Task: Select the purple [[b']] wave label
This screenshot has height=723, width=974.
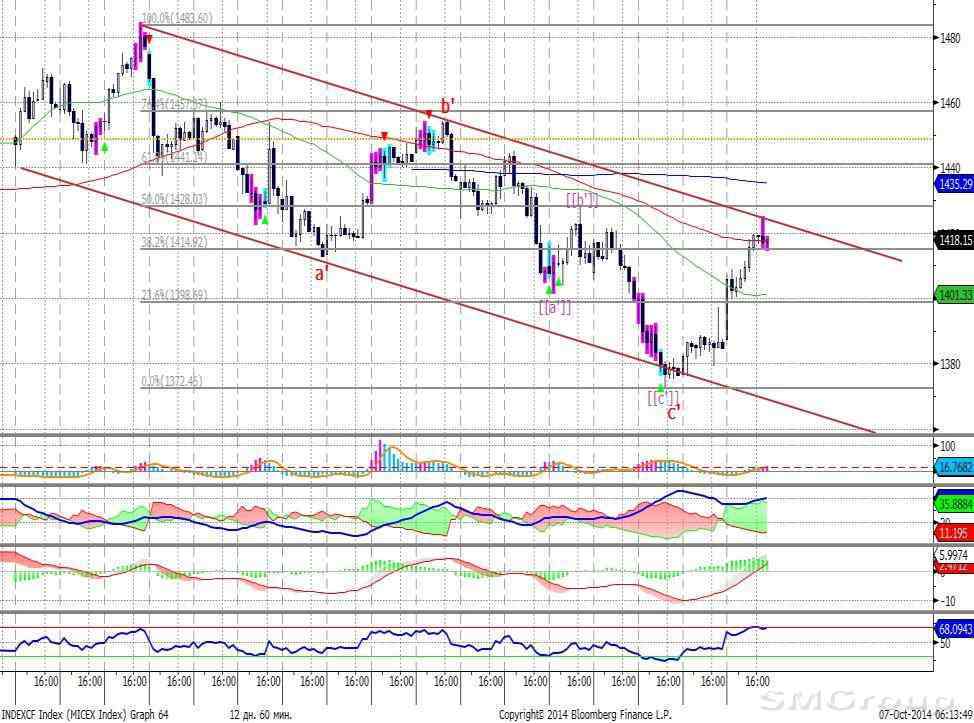Action: click(583, 200)
